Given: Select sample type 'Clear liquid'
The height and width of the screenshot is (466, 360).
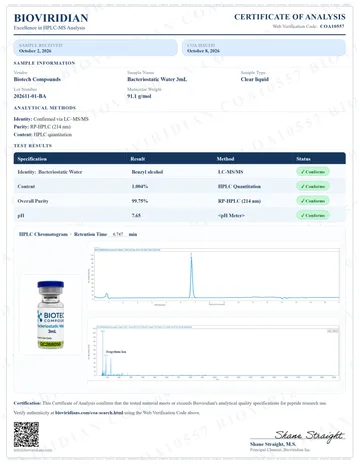Looking at the screenshot, I should click(x=255, y=79).
